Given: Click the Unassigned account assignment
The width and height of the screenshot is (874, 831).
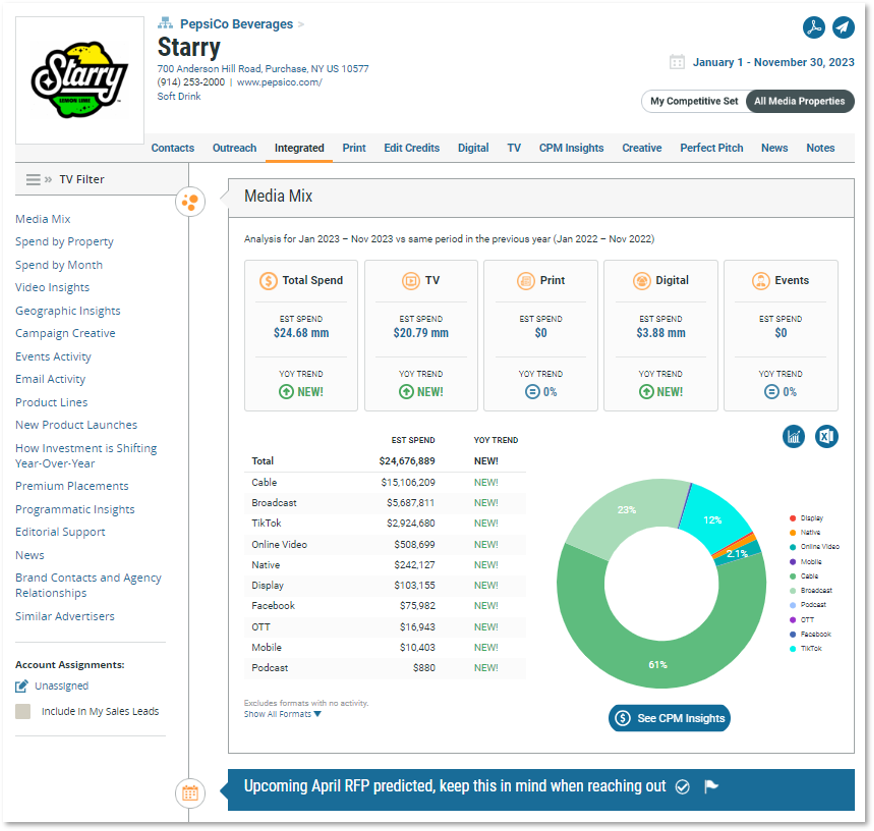Looking at the screenshot, I should click(x=61, y=686).
